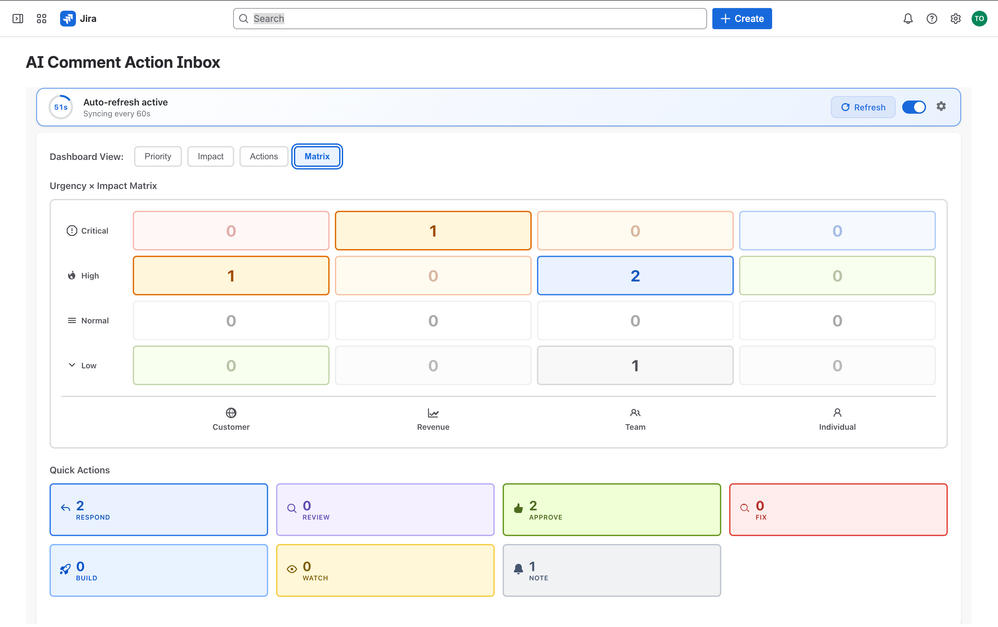Viewport: 998px width, 627px height.
Task: Click the Approve thumbs-up icon
Action: [x=518, y=508]
